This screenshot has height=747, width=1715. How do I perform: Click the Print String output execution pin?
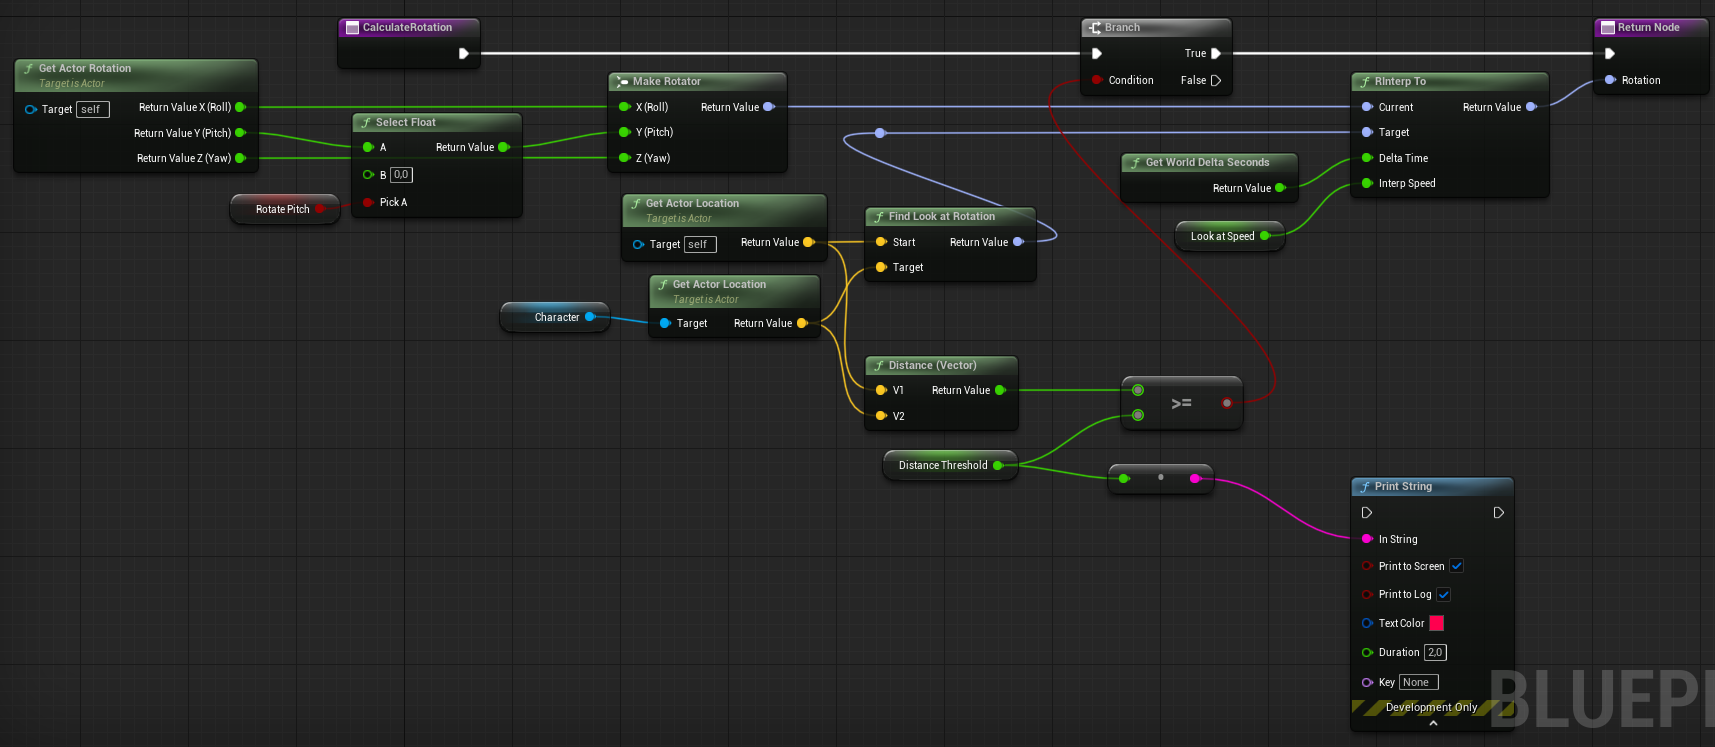1498,513
